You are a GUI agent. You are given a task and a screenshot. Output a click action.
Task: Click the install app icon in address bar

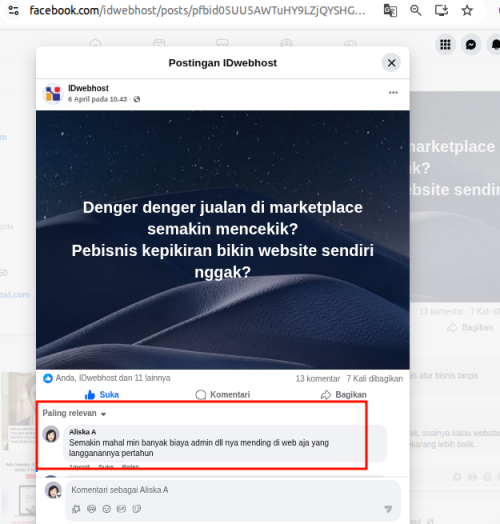(x=441, y=10)
